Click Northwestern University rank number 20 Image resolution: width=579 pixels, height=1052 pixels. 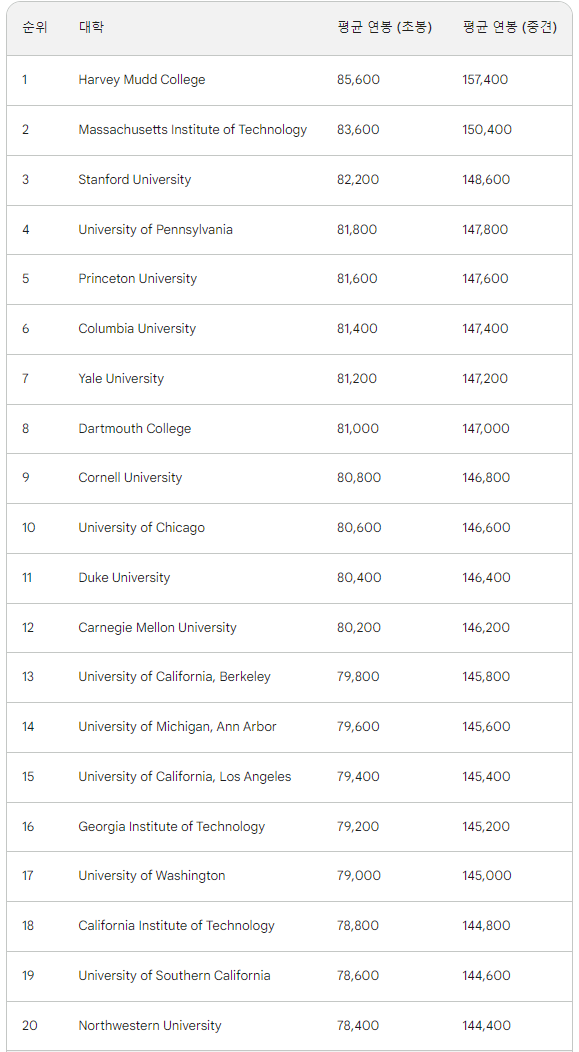30,1026
